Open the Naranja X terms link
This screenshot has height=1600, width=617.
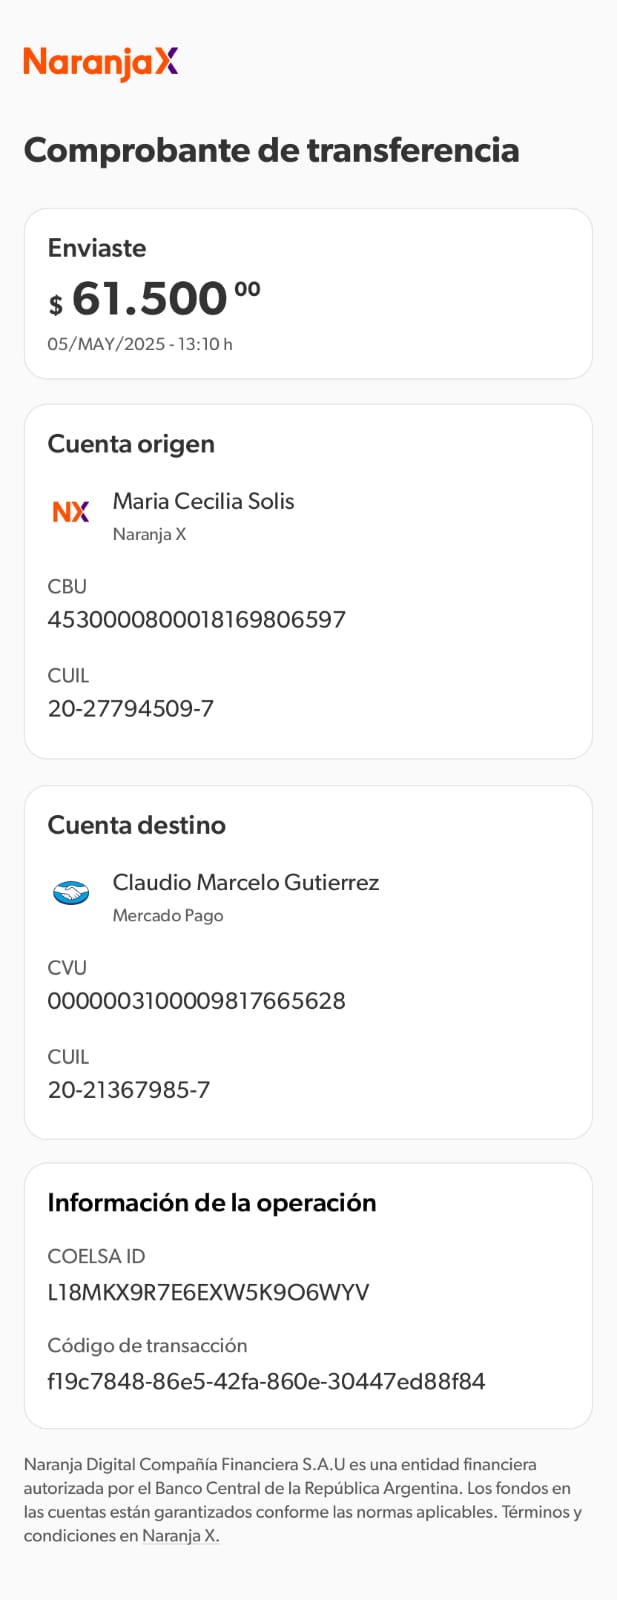click(180, 1536)
